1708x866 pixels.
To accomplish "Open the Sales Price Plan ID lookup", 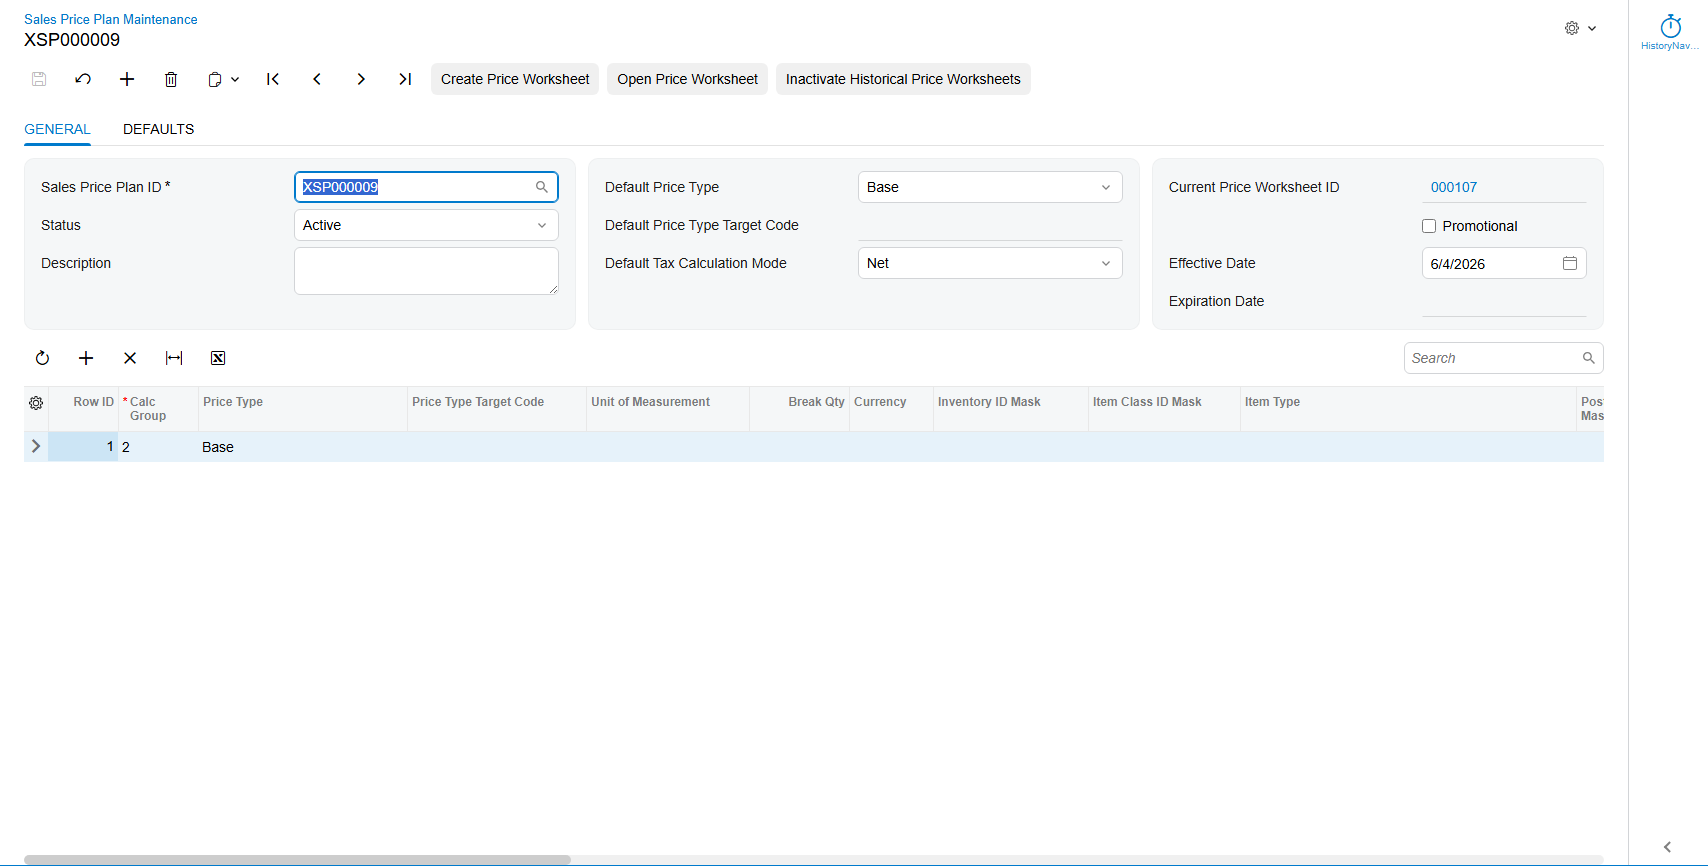I will coord(542,187).
